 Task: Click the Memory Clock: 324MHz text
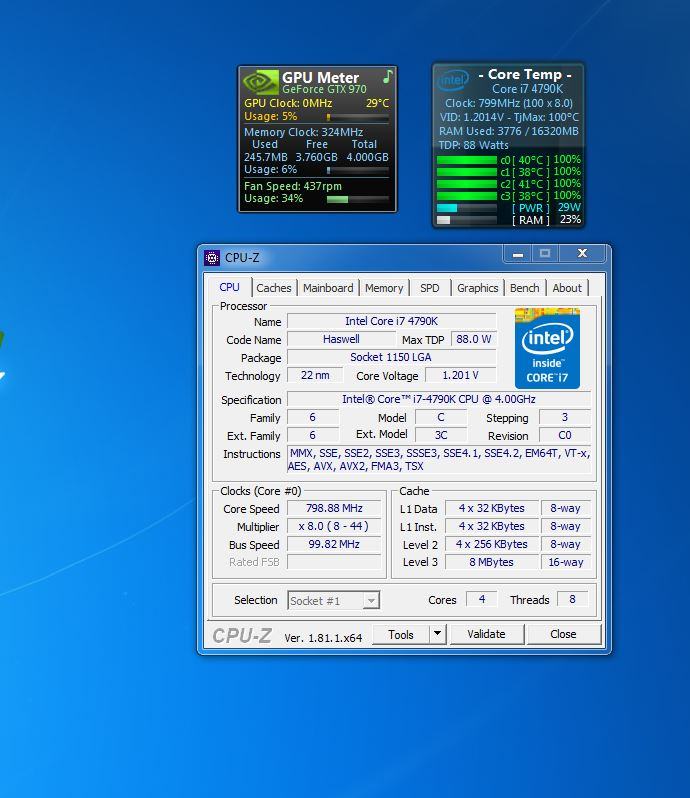coord(303,132)
